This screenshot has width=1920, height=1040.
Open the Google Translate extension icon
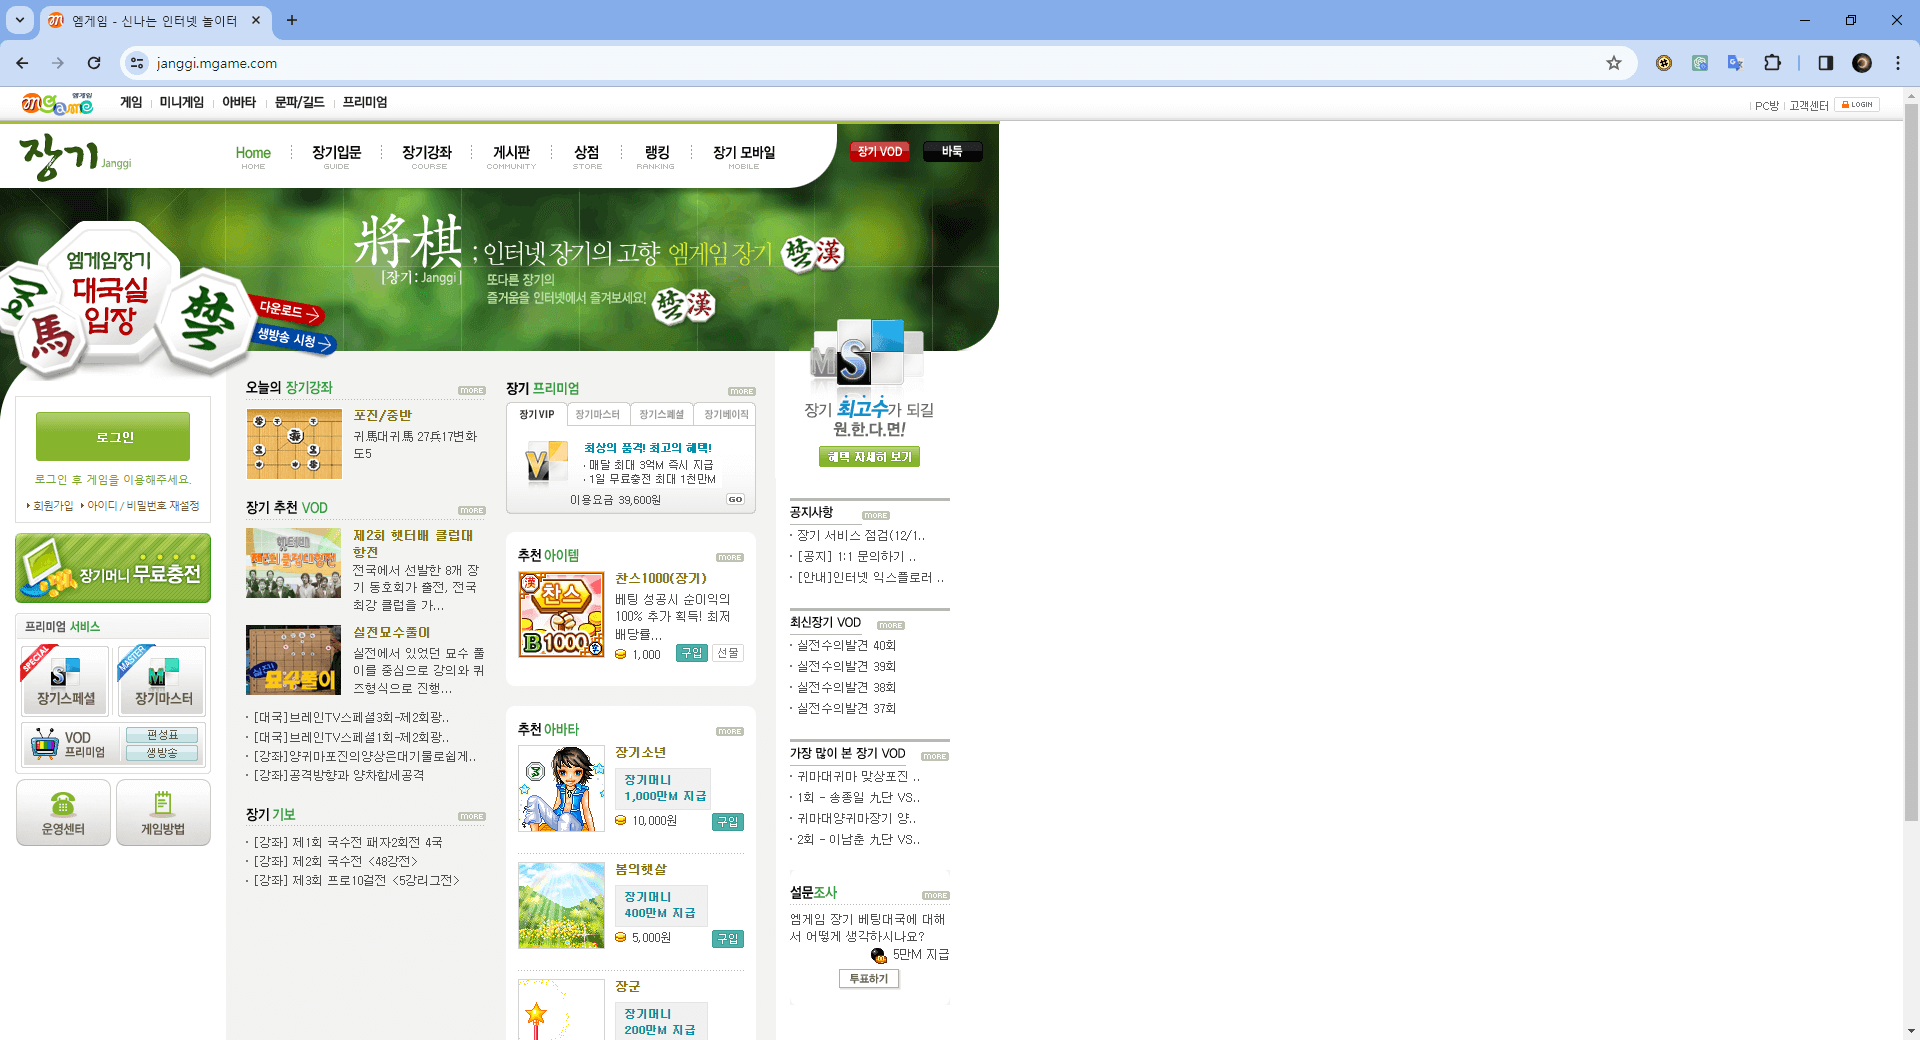tap(1735, 63)
